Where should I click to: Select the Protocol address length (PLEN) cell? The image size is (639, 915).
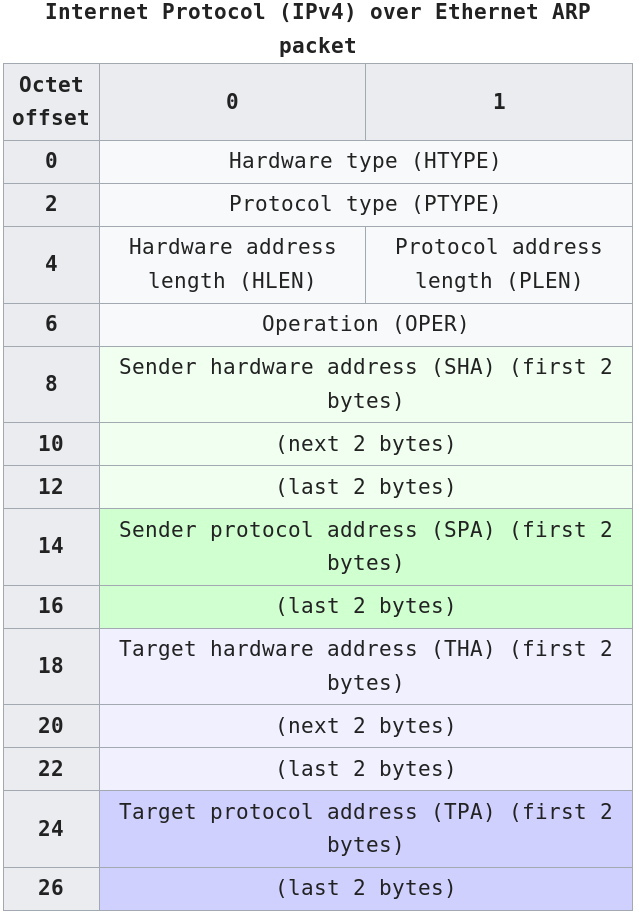click(498, 264)
